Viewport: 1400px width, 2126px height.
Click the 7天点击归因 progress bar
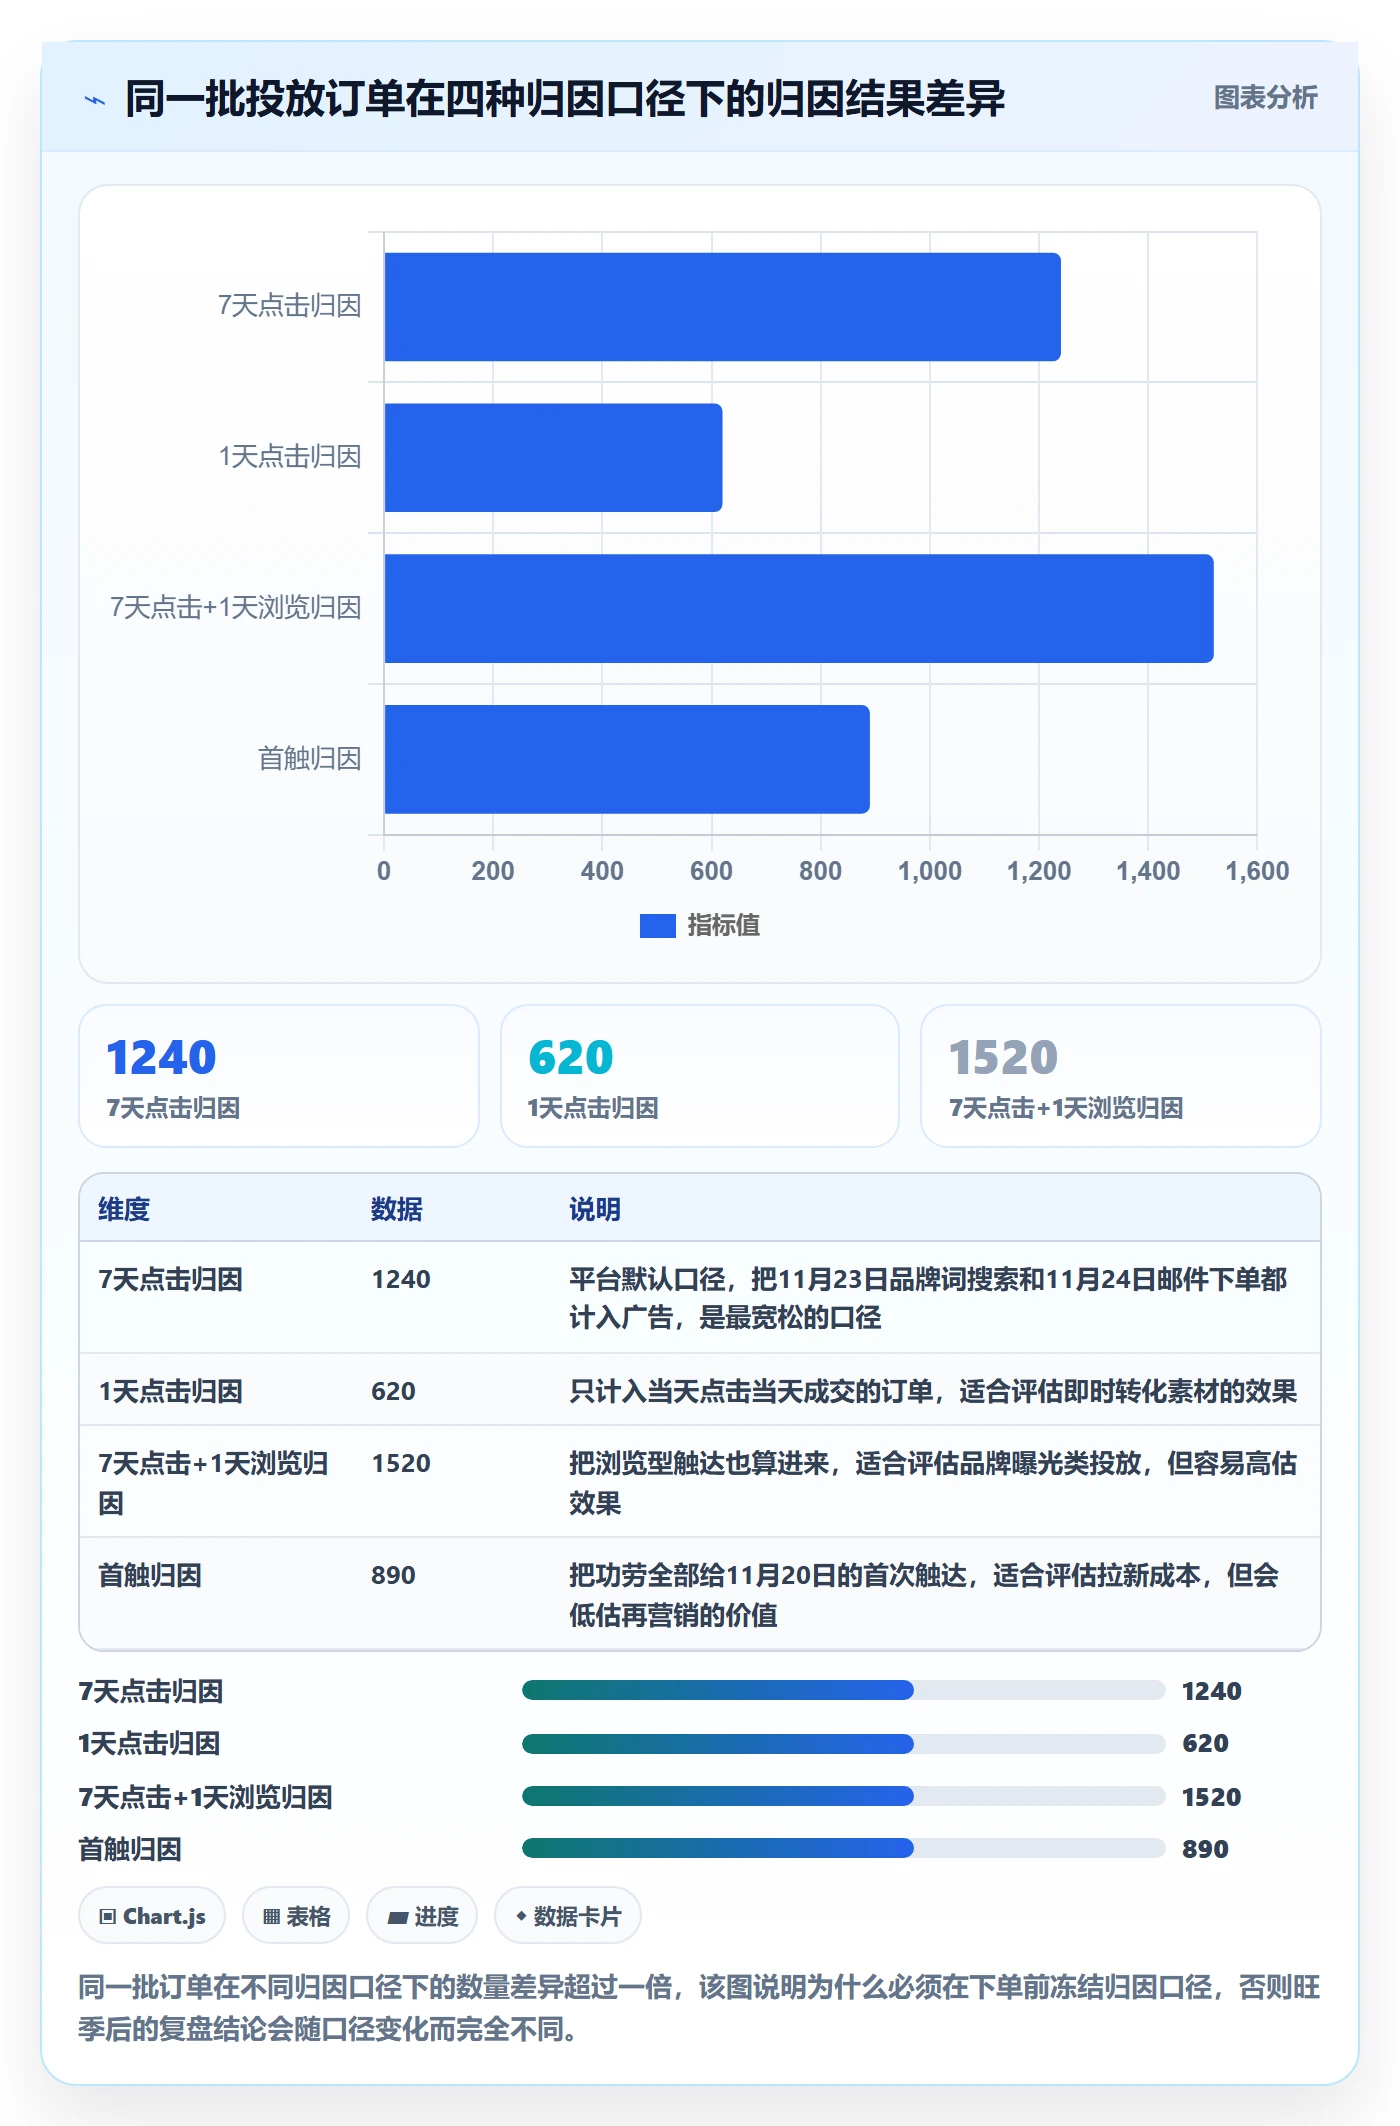click(843, 1691)
